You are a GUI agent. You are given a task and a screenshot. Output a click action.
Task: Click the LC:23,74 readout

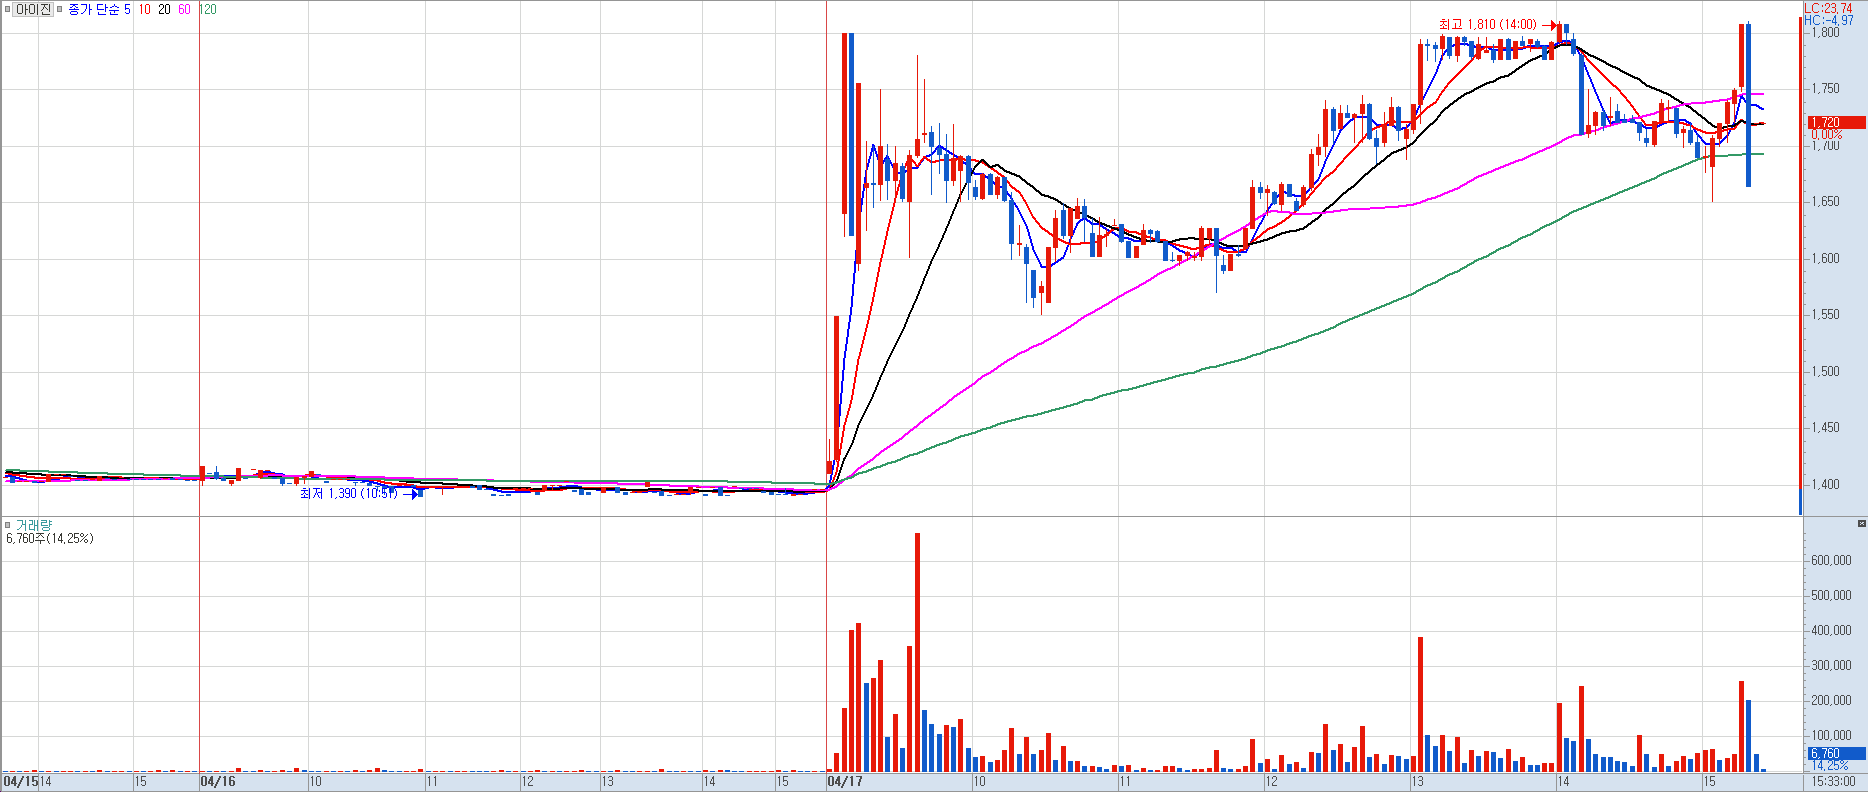coord(1828,8)
